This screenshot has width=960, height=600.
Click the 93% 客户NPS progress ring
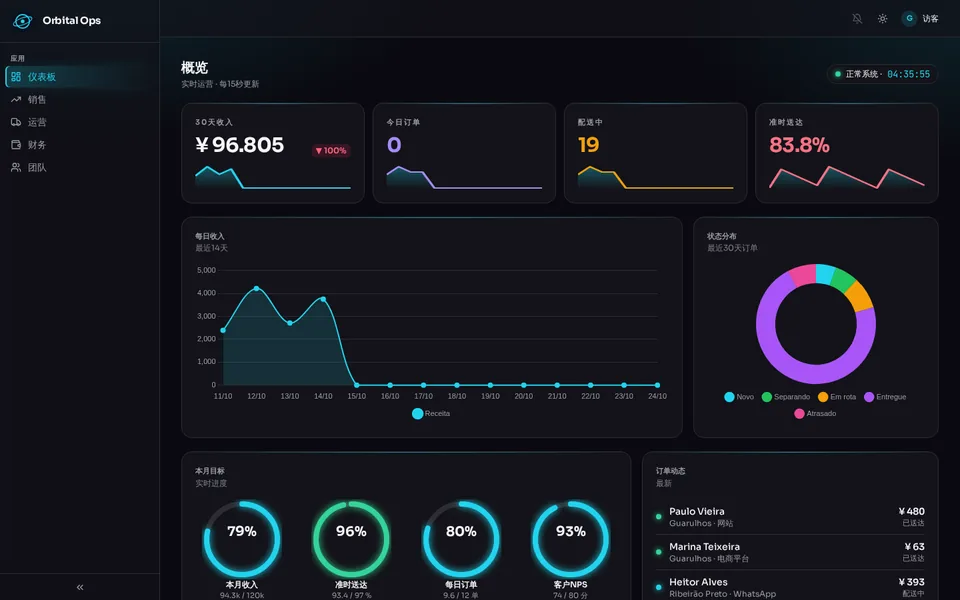coord(571,539)
